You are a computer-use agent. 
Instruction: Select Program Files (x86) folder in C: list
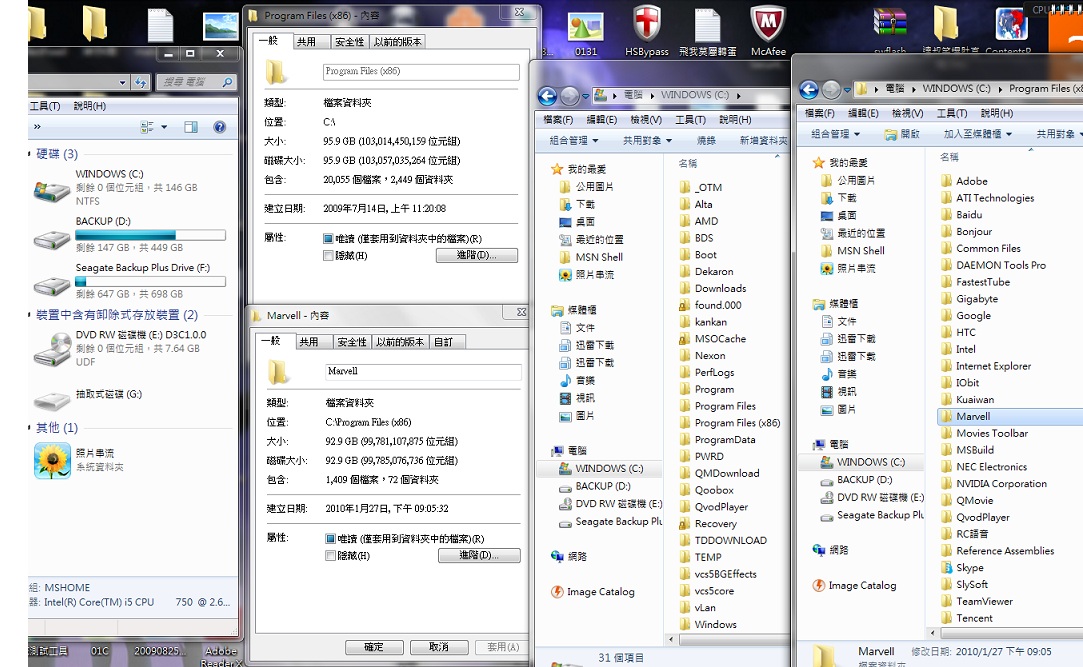[x=729, y=423]
